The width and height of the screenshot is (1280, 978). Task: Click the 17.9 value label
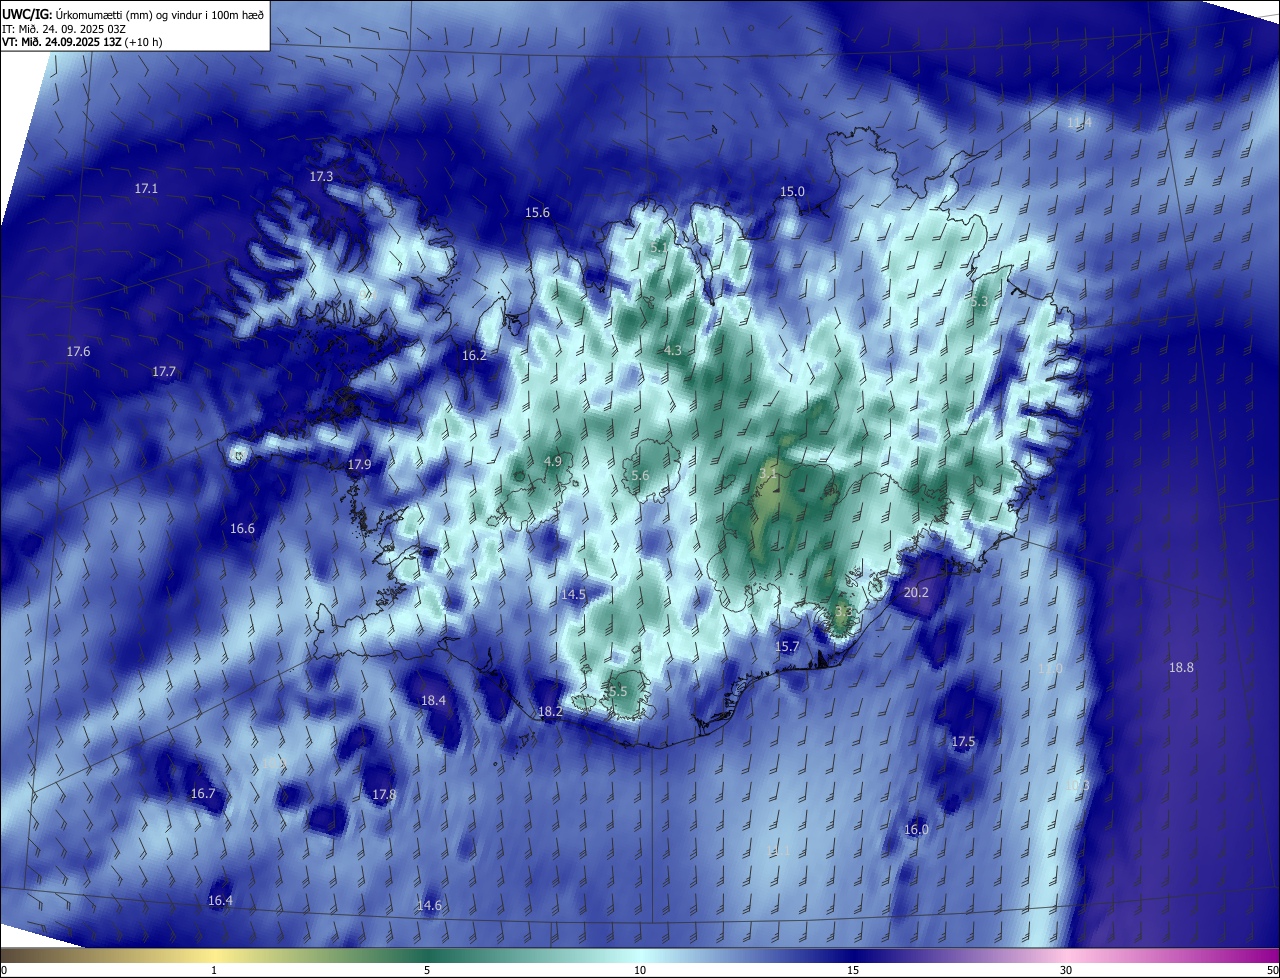359,465
